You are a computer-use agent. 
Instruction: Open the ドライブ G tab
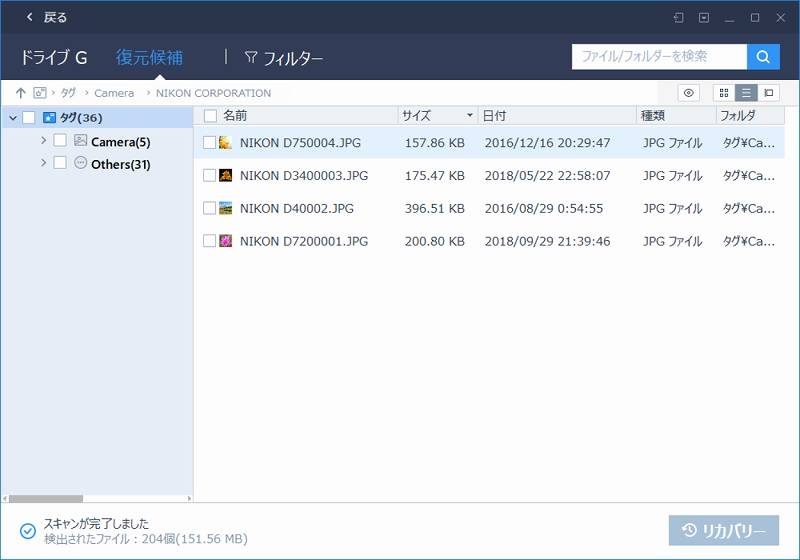[54, 58]
